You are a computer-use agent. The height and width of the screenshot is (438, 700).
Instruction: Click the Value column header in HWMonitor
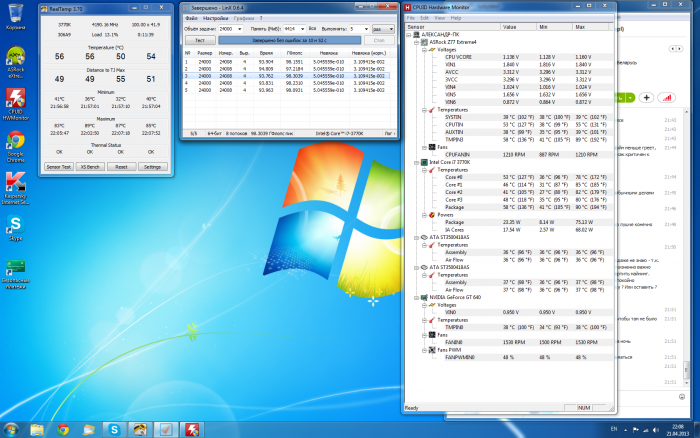coord(518,27)
